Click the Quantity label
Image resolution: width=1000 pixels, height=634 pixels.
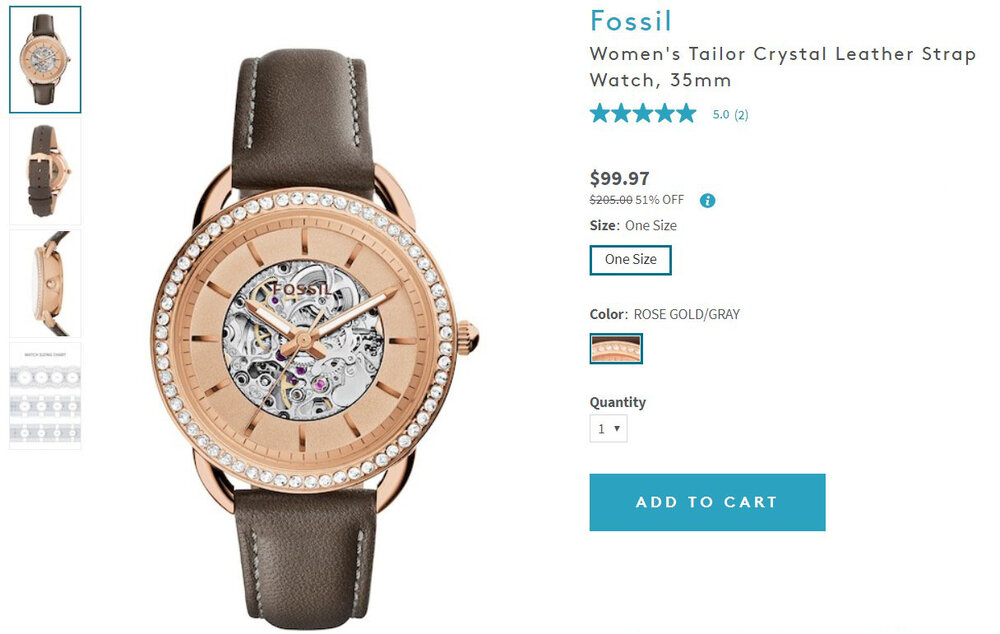click(x=617, y=402)
